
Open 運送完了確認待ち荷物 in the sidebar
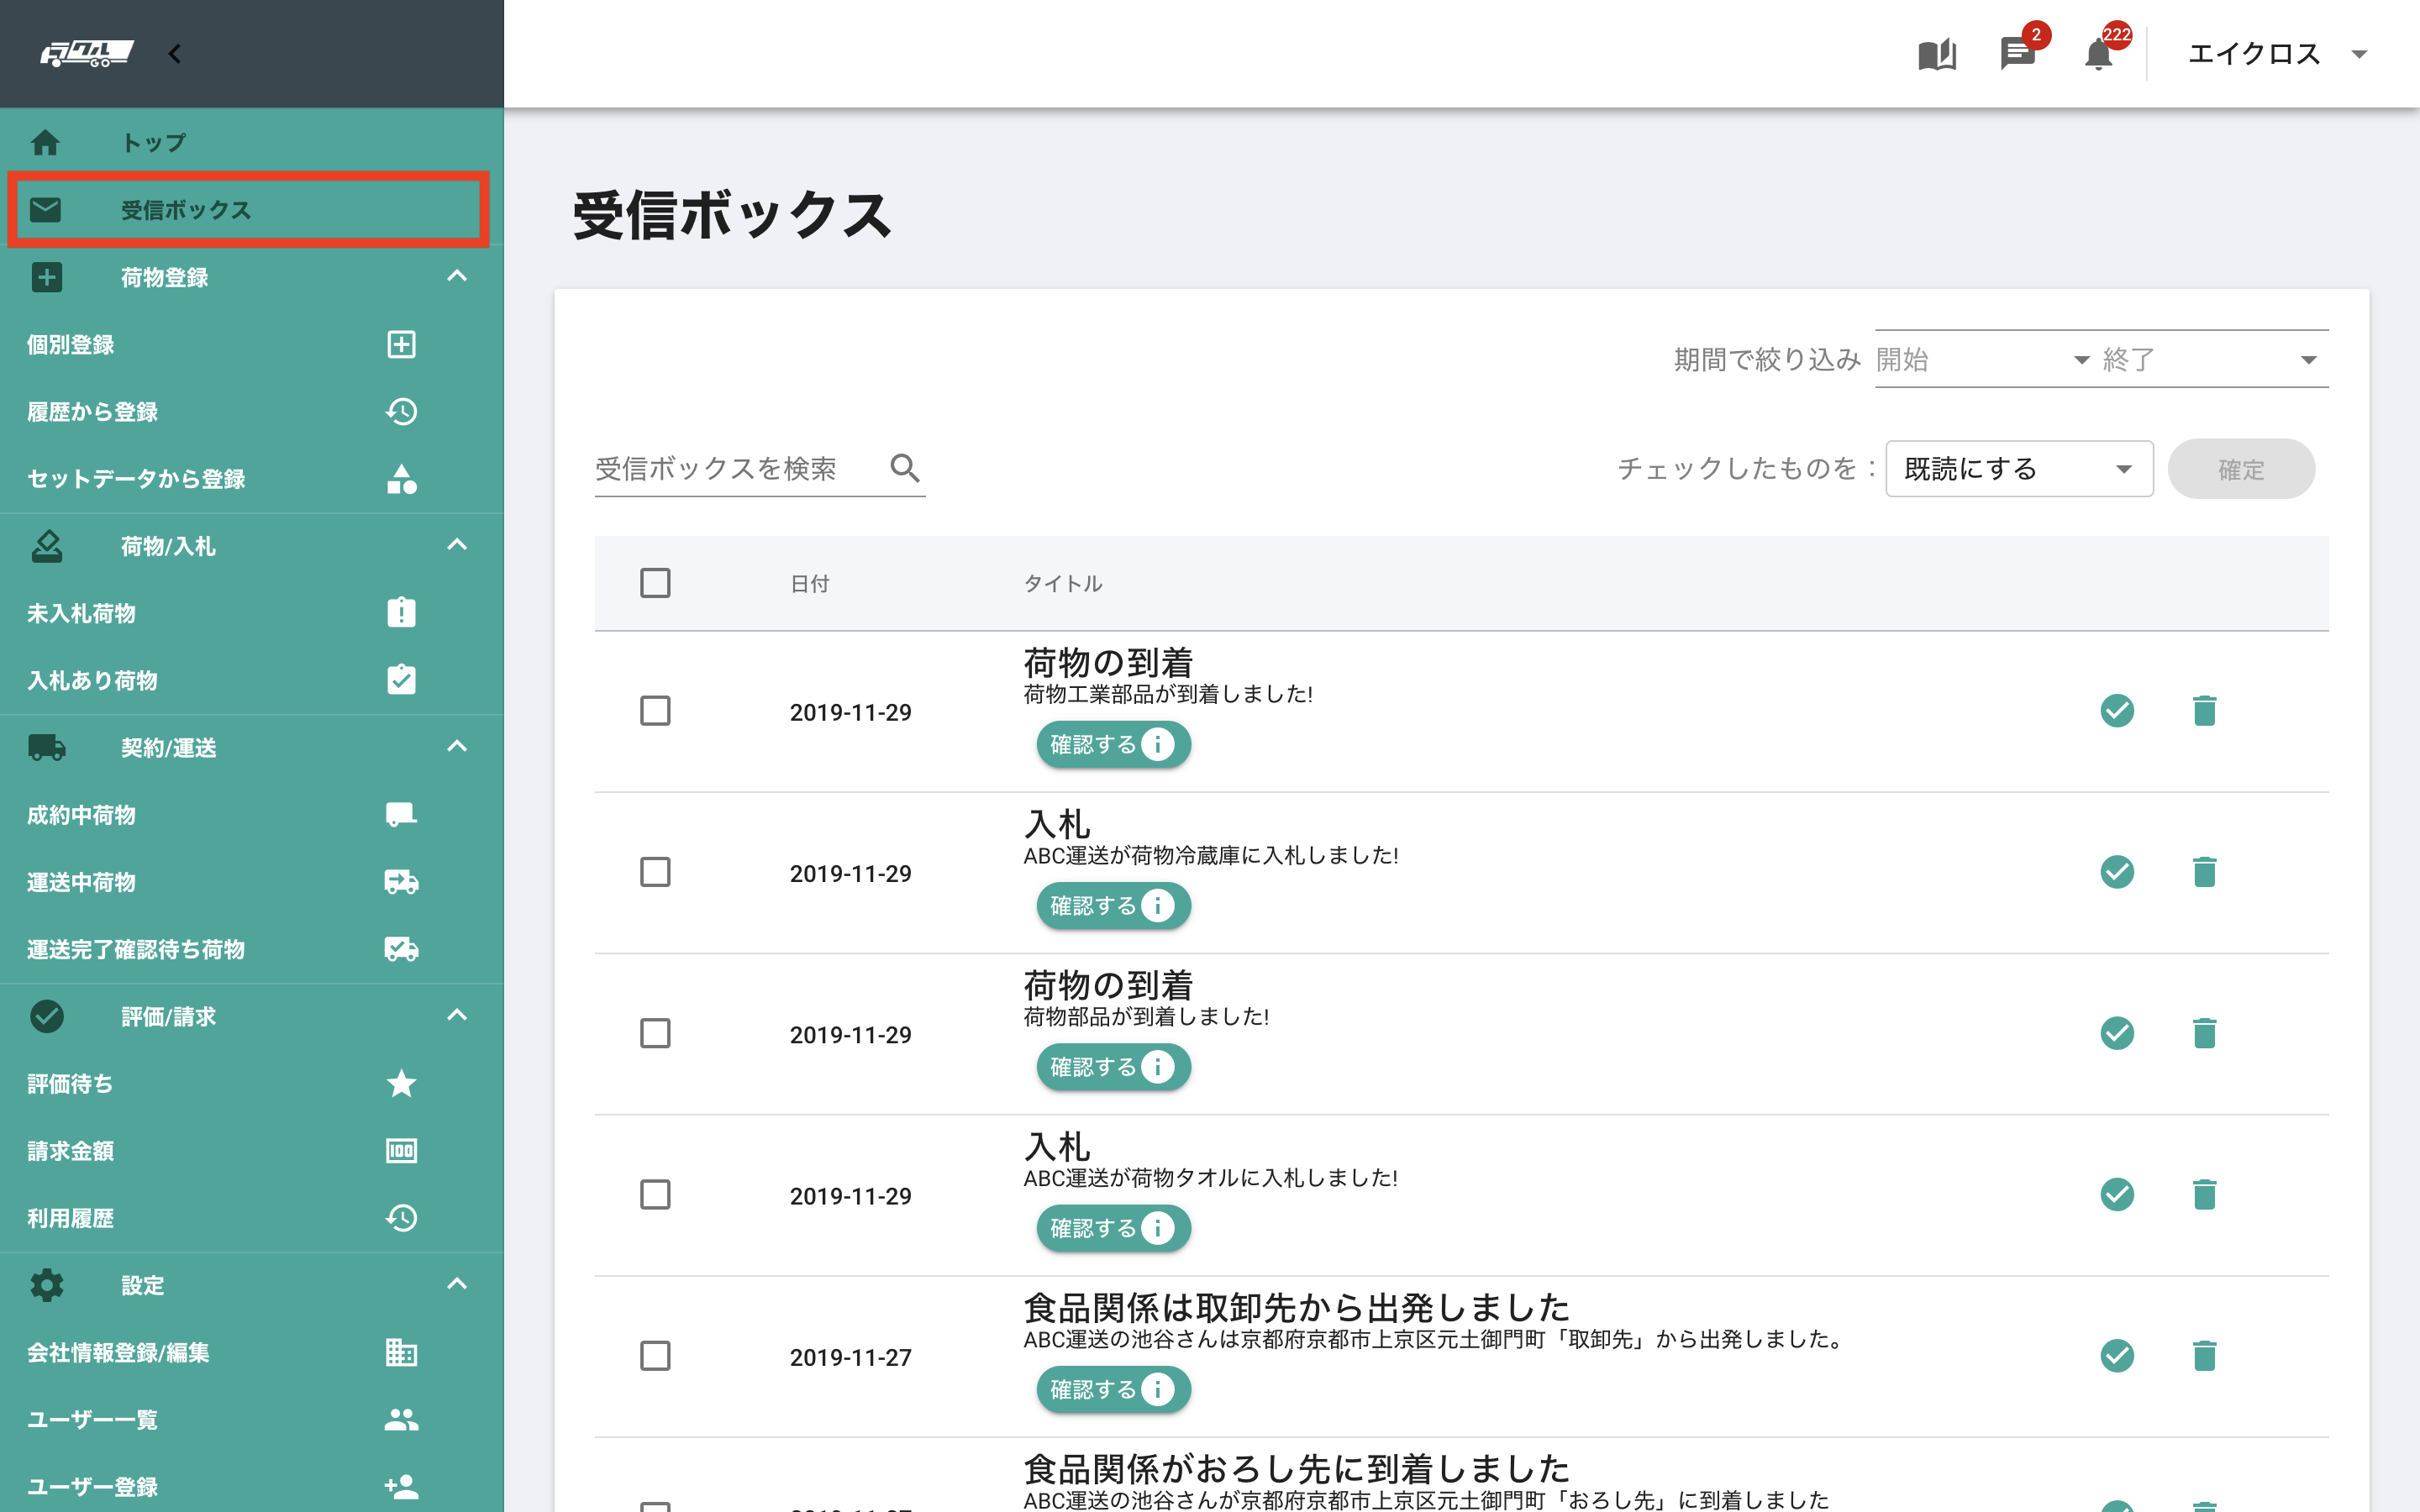click(252, 949)
